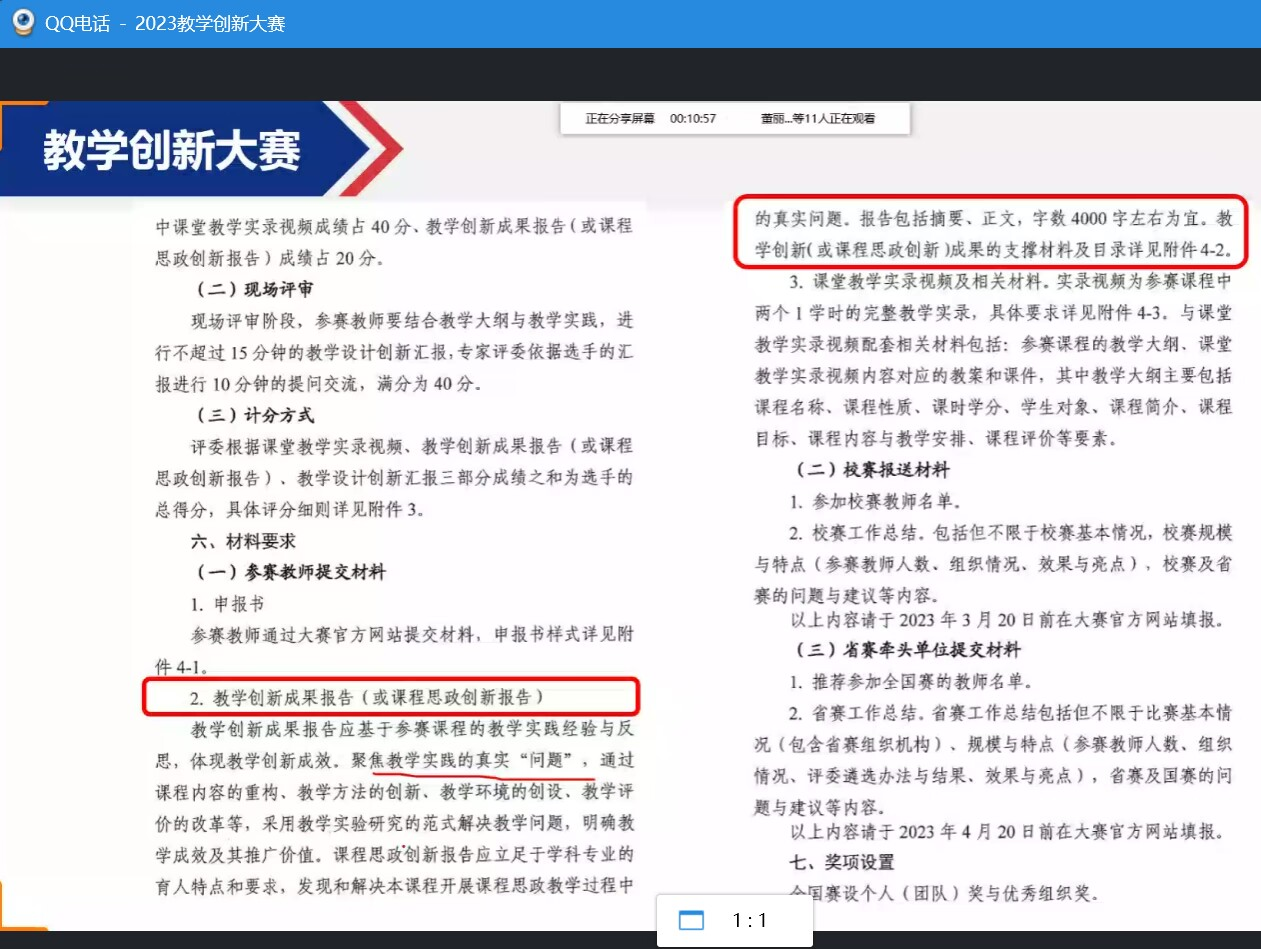Click the heading （二）现场评审
Viewport: 1261px width, 949px height.
point(254,290)
